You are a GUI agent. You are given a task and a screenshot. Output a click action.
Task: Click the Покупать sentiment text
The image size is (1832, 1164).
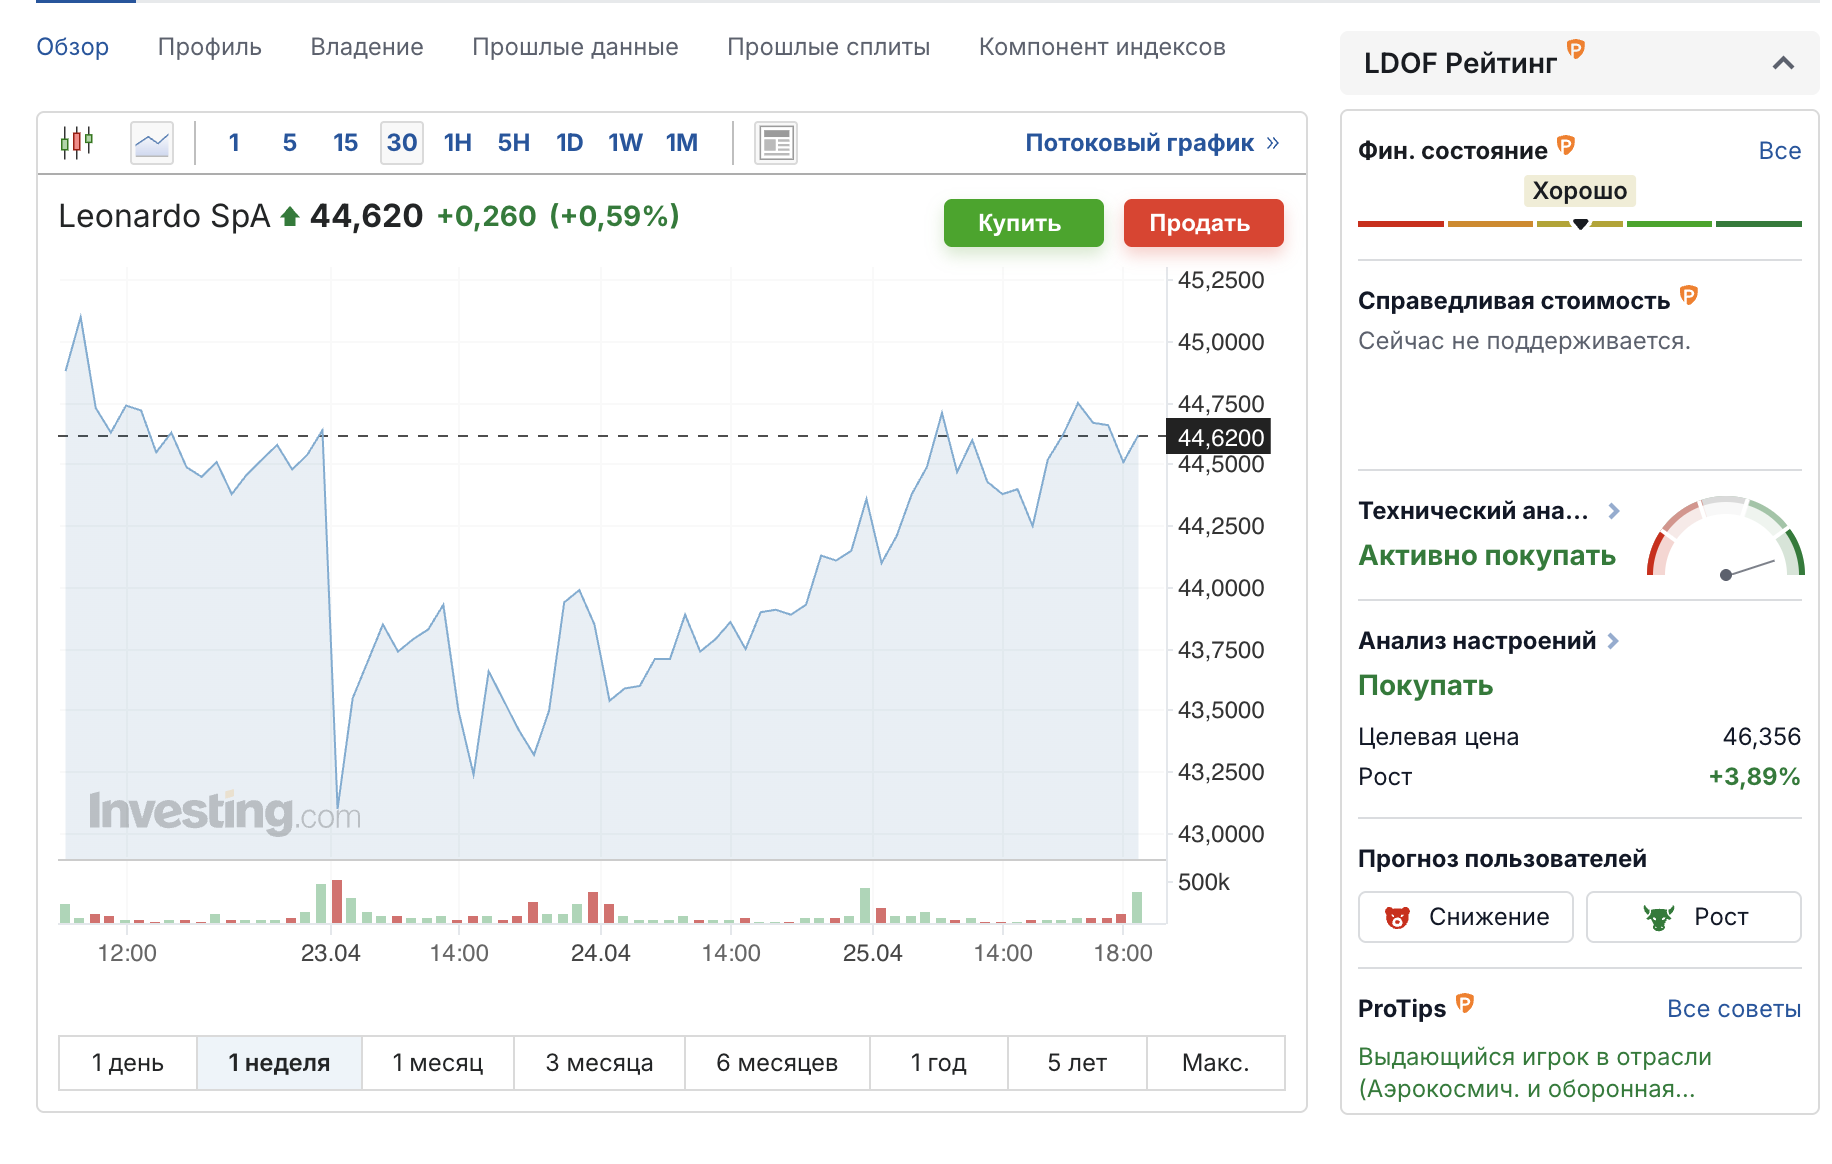pos(1426,686)
